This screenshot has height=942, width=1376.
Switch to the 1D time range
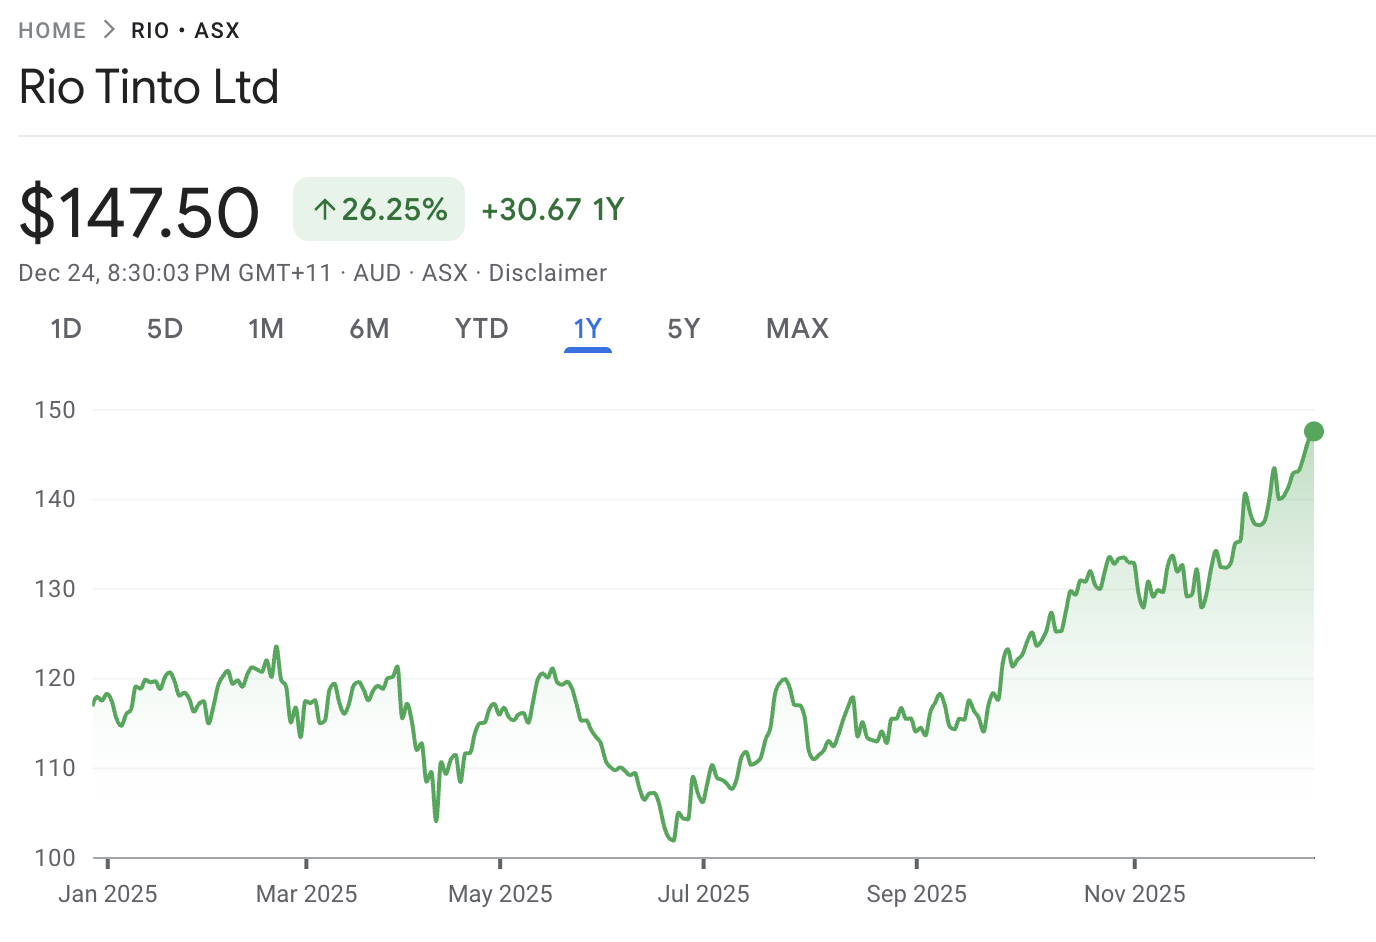65,328
